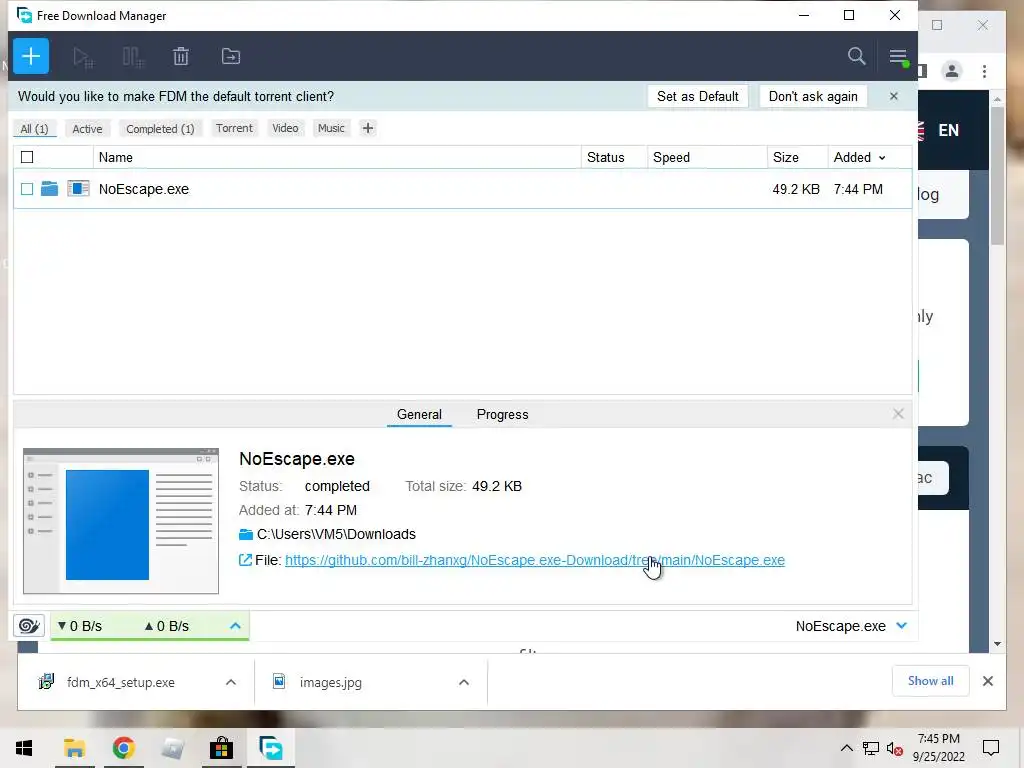The width and height of the screenshot is (1024, 768).
Task: Switch to the Progress details tab
Action: (x=502, y=415)
